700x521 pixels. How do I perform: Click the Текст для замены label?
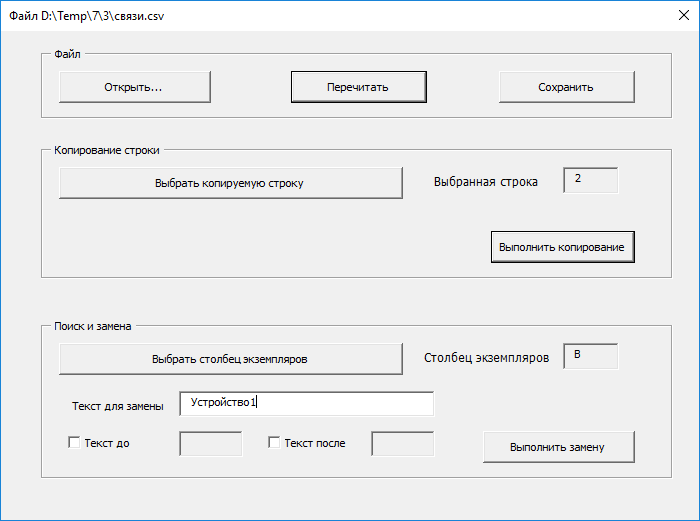118,406
